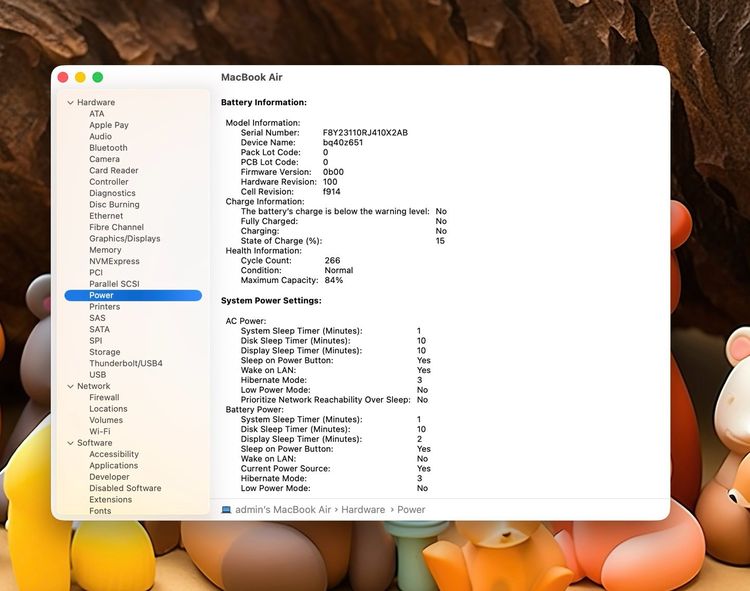
Task: Open Volumes under Network
Action: coord(106,420)
